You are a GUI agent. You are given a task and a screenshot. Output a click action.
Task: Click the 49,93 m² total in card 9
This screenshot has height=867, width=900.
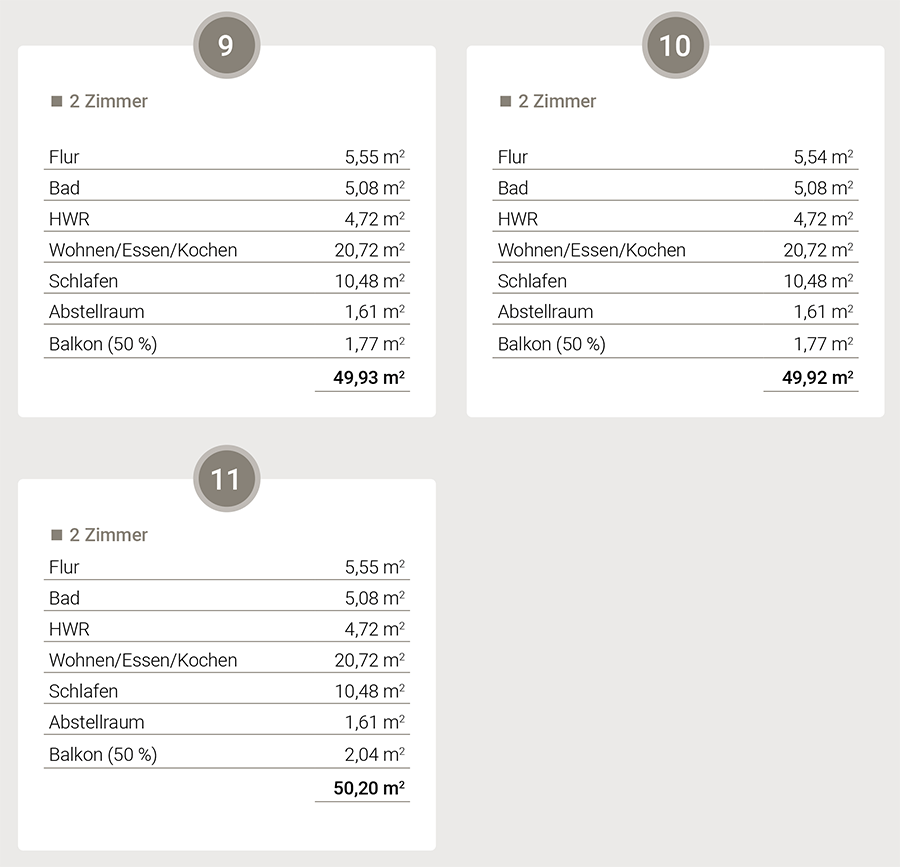tap(369, 377)
